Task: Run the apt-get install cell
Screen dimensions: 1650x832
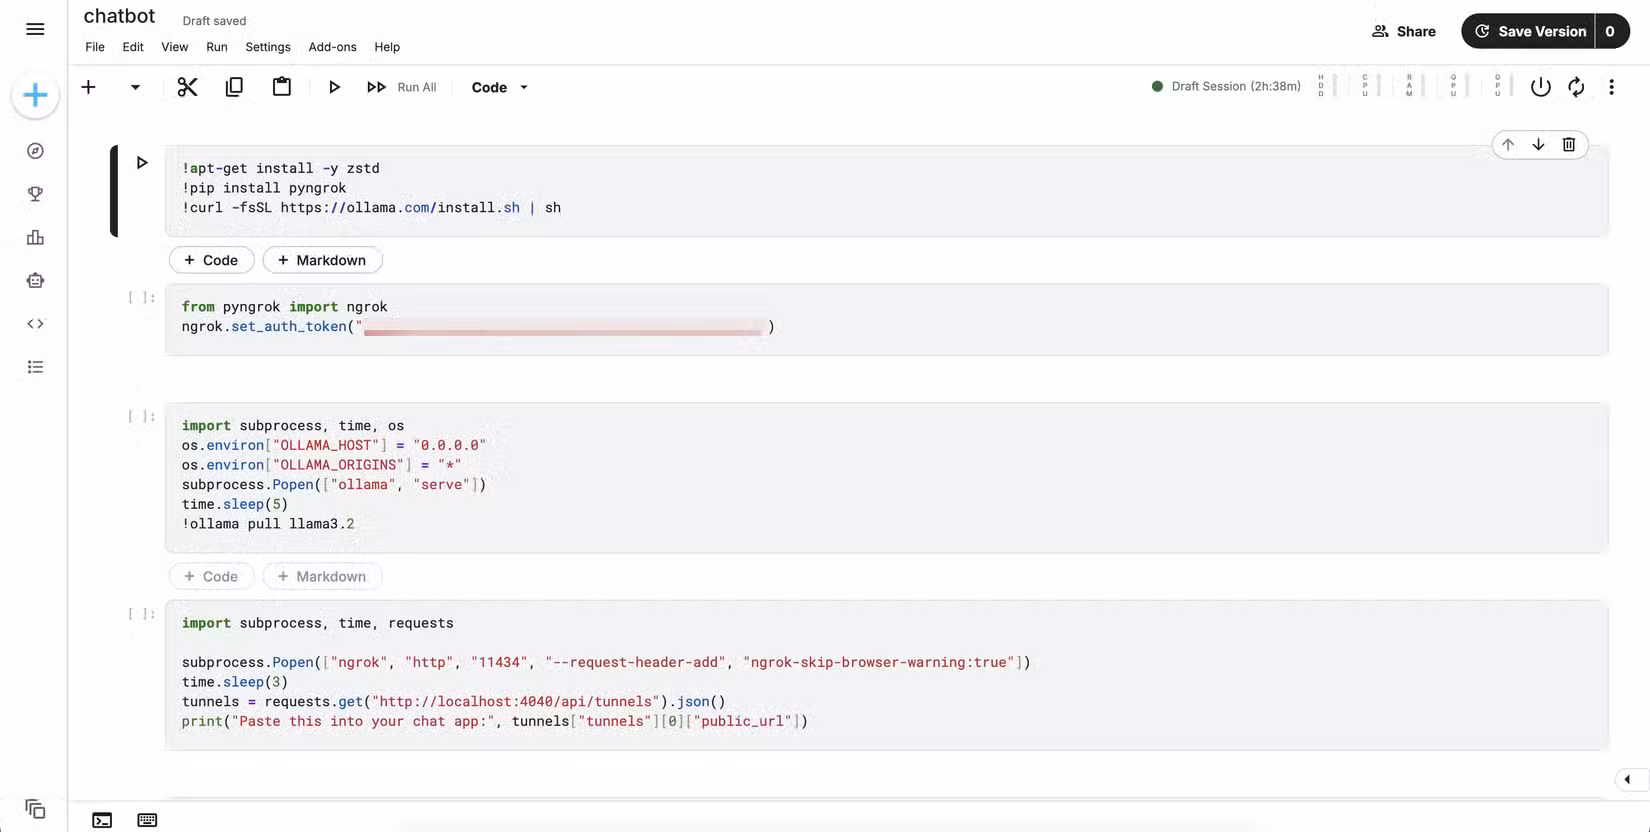Action: 142,163
